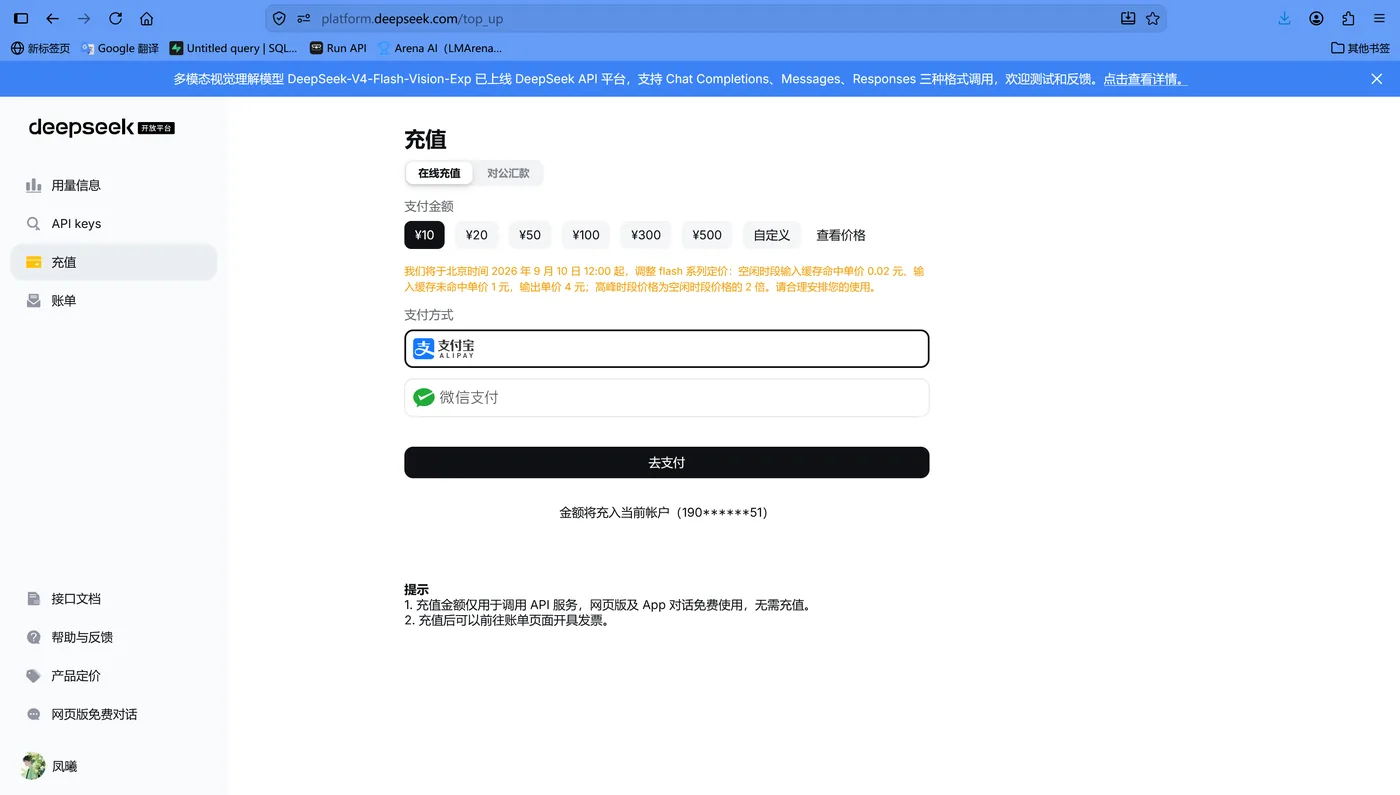Screen dimensions: 1400x795
Task: Click the 充值 wallet card icon
Action: click(x=33, y=262)
